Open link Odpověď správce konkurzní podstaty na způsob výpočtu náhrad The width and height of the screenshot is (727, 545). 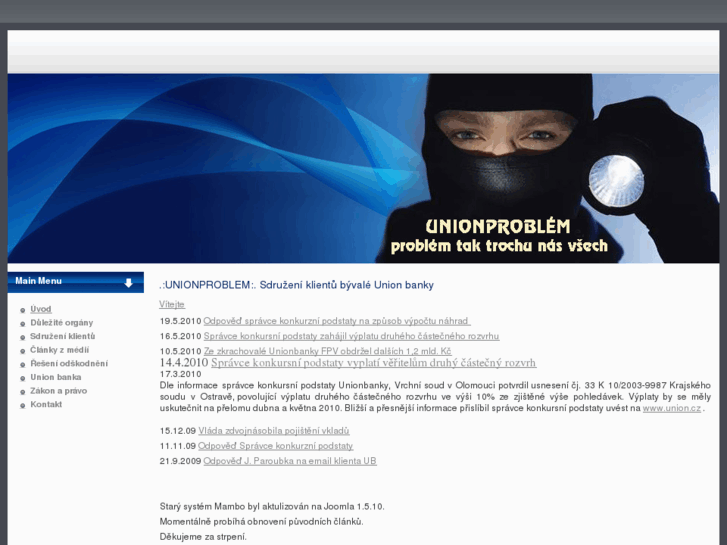click(x=337, y=321)
